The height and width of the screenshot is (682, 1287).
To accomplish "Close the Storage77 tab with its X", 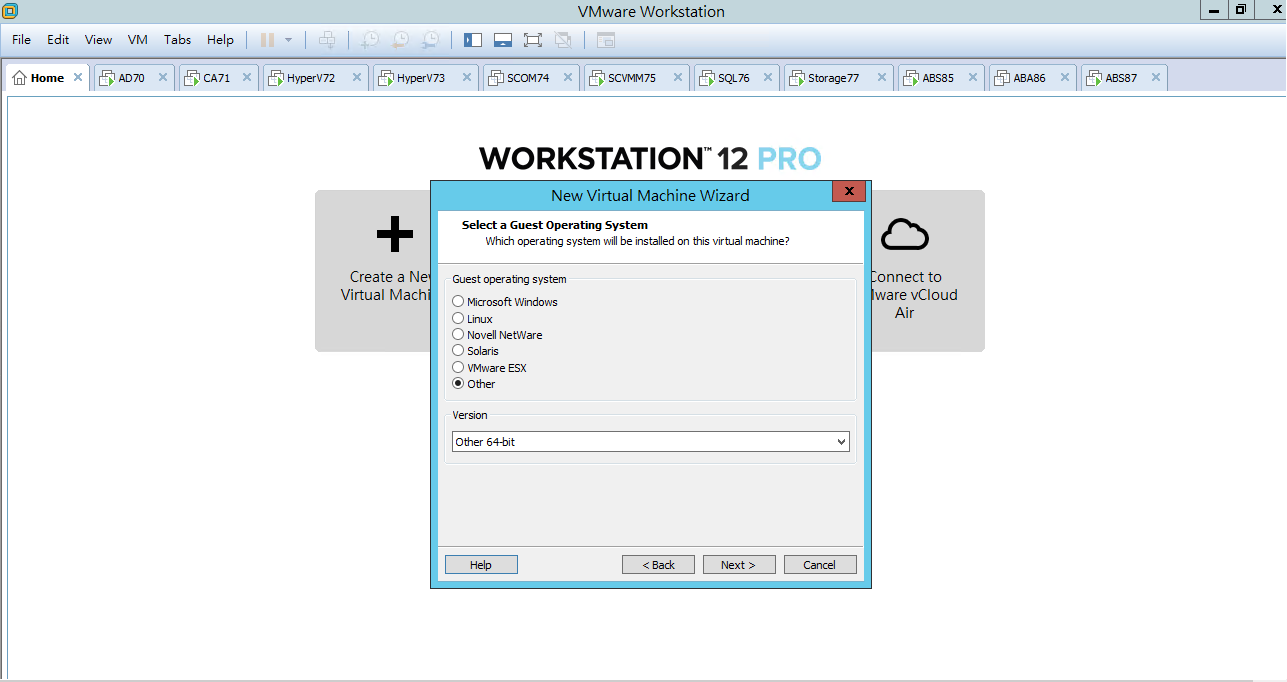I will [882, 77].
